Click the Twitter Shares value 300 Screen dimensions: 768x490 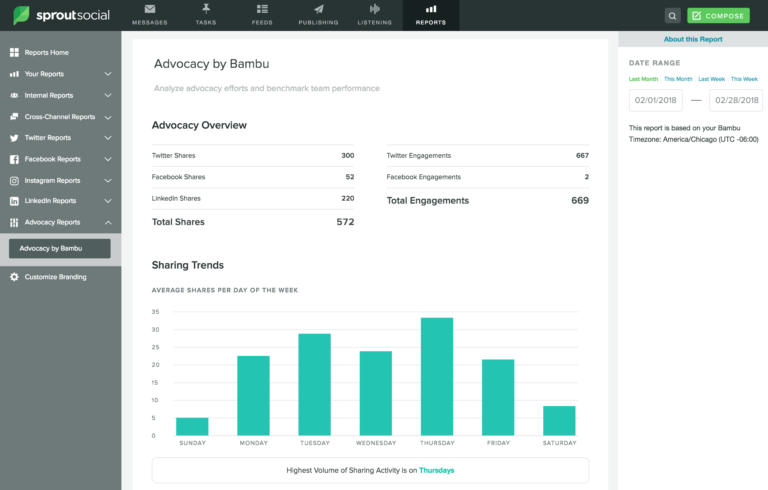tap(348, 155)
